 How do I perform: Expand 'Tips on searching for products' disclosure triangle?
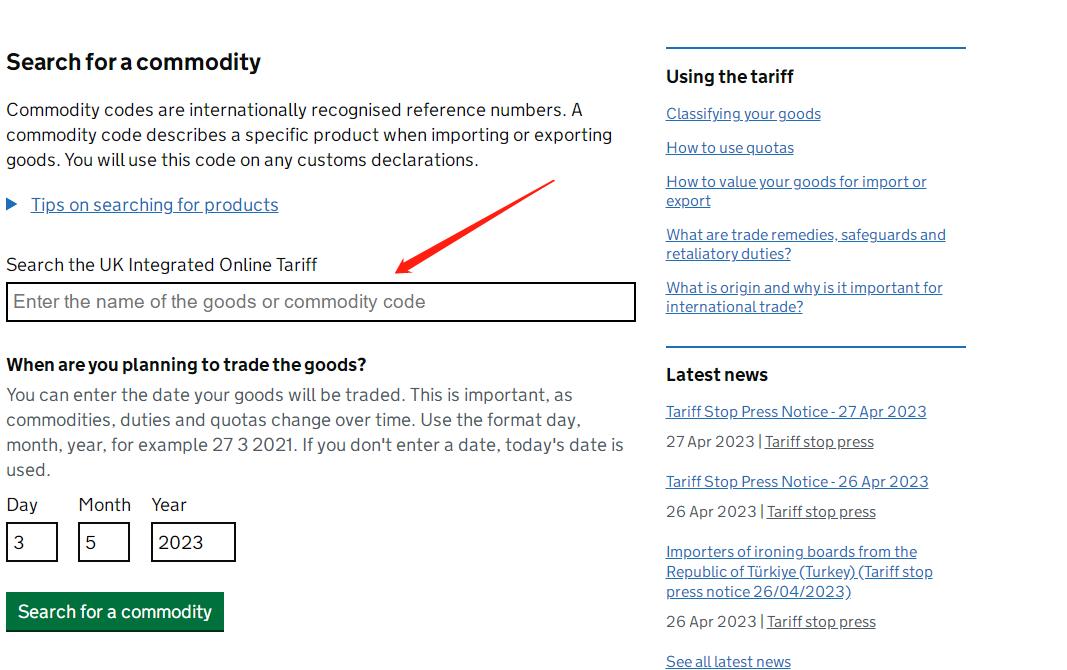click(12, 204)
